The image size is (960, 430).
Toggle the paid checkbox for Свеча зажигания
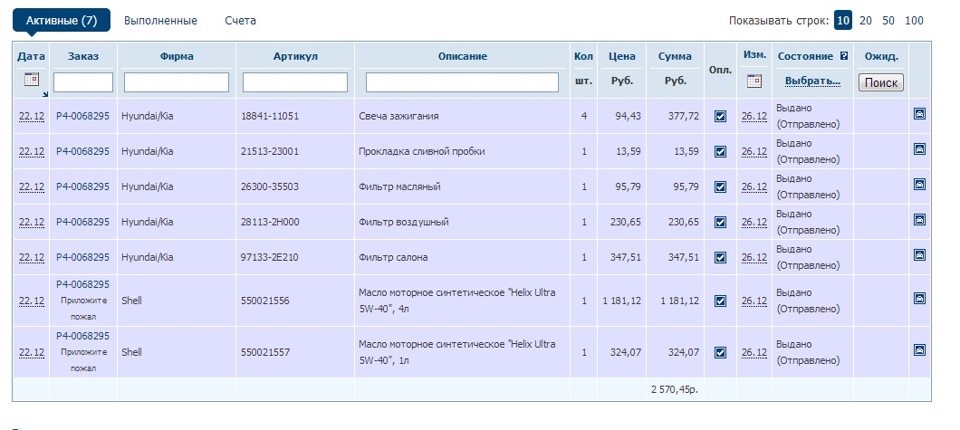tap(720, 116)
